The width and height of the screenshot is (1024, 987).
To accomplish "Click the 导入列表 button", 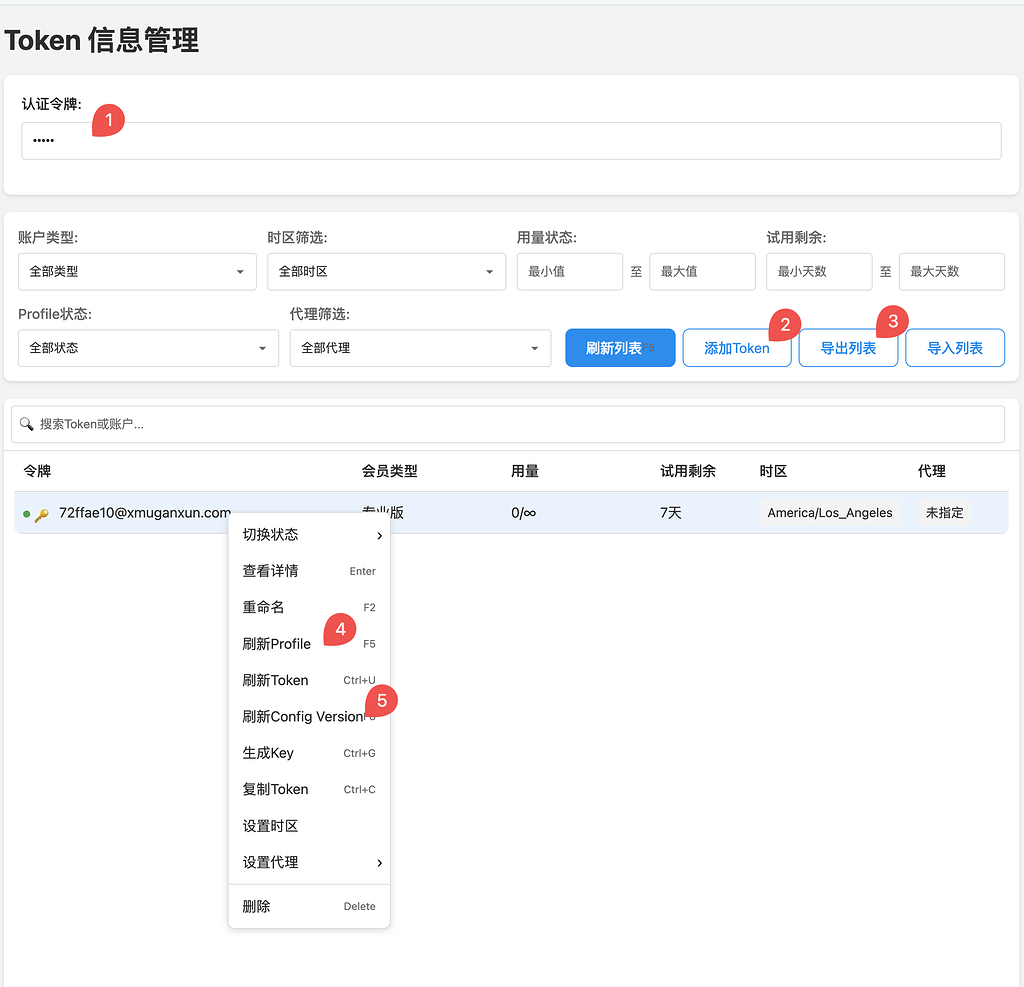I will [x=955, y=348].
